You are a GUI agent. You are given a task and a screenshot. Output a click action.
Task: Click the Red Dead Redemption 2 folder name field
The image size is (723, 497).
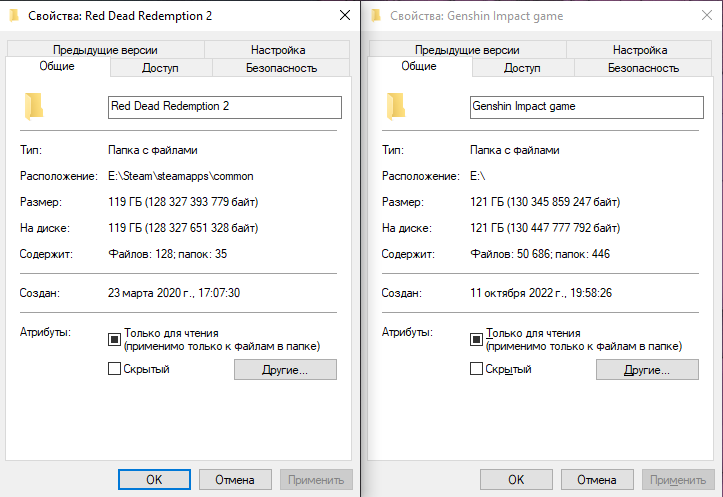point(224,107)
